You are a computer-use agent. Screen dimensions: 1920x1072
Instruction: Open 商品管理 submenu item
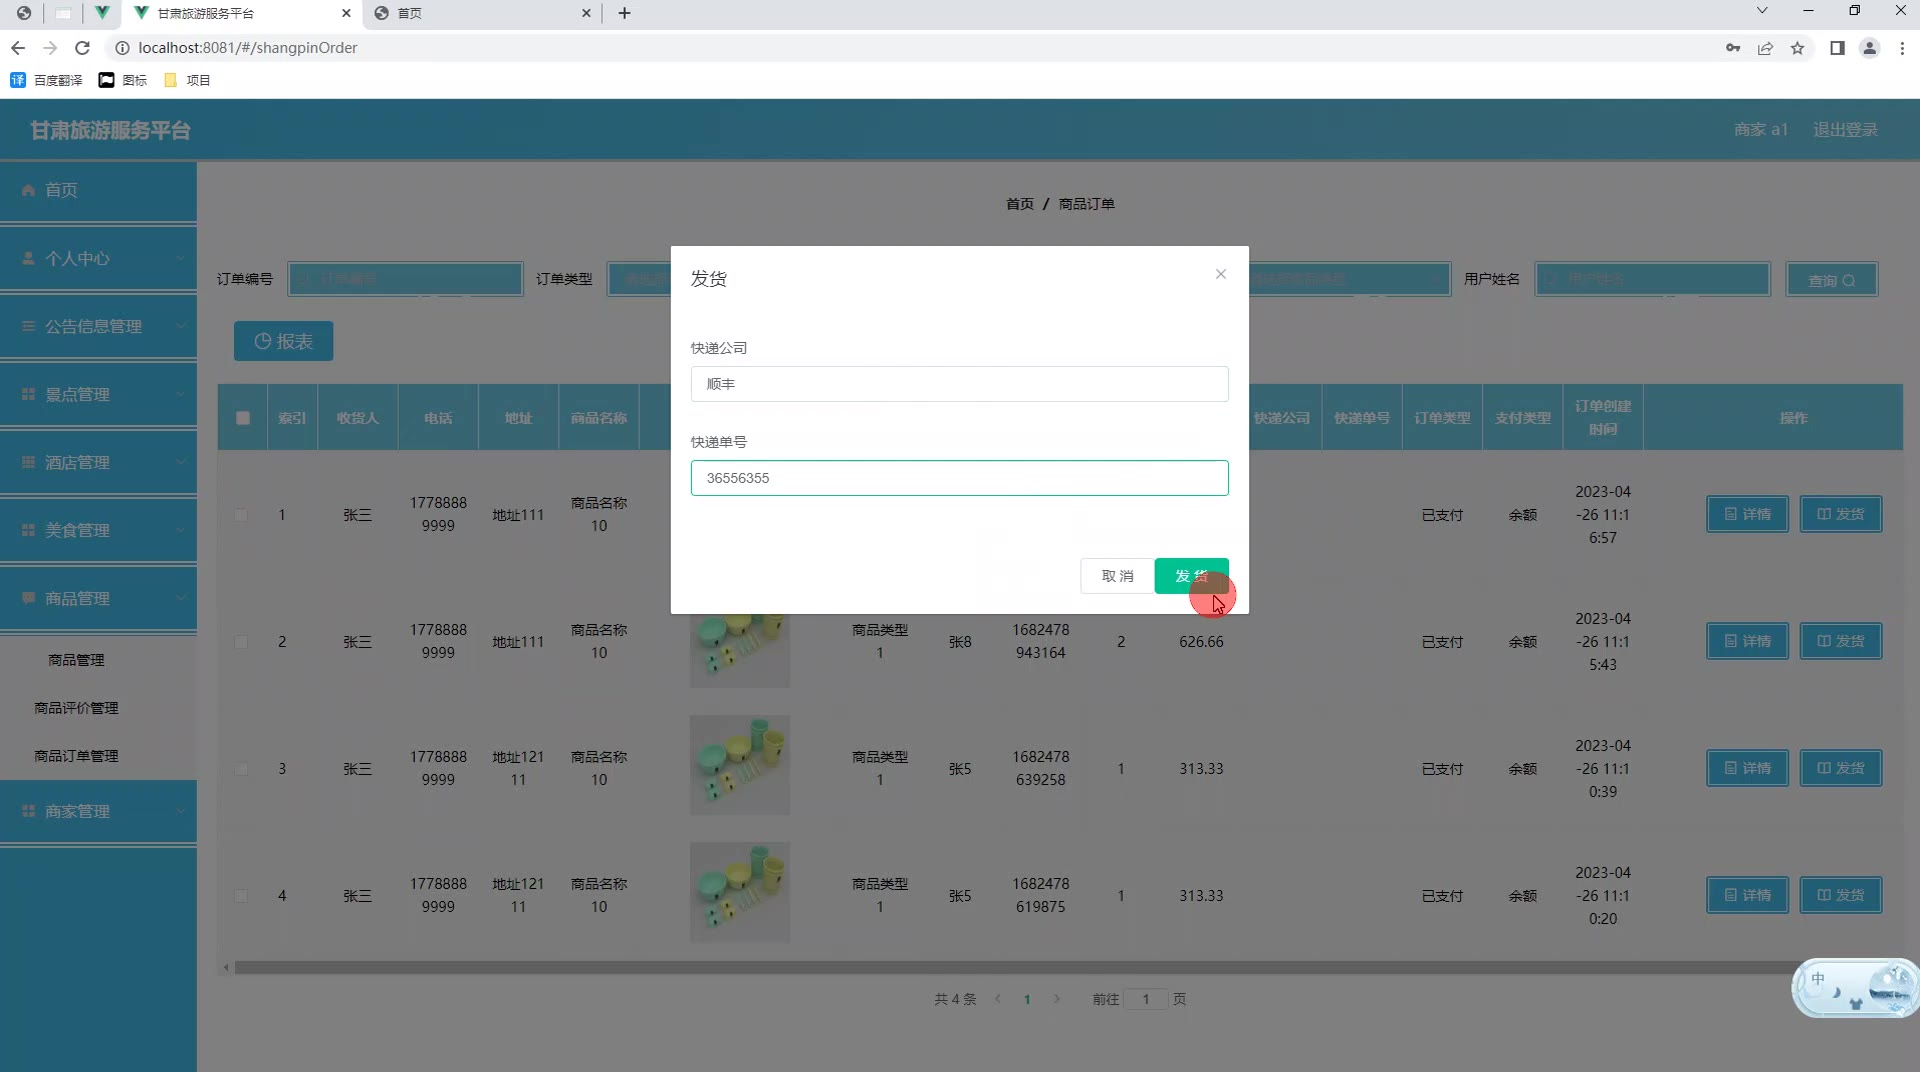point(77,660)
